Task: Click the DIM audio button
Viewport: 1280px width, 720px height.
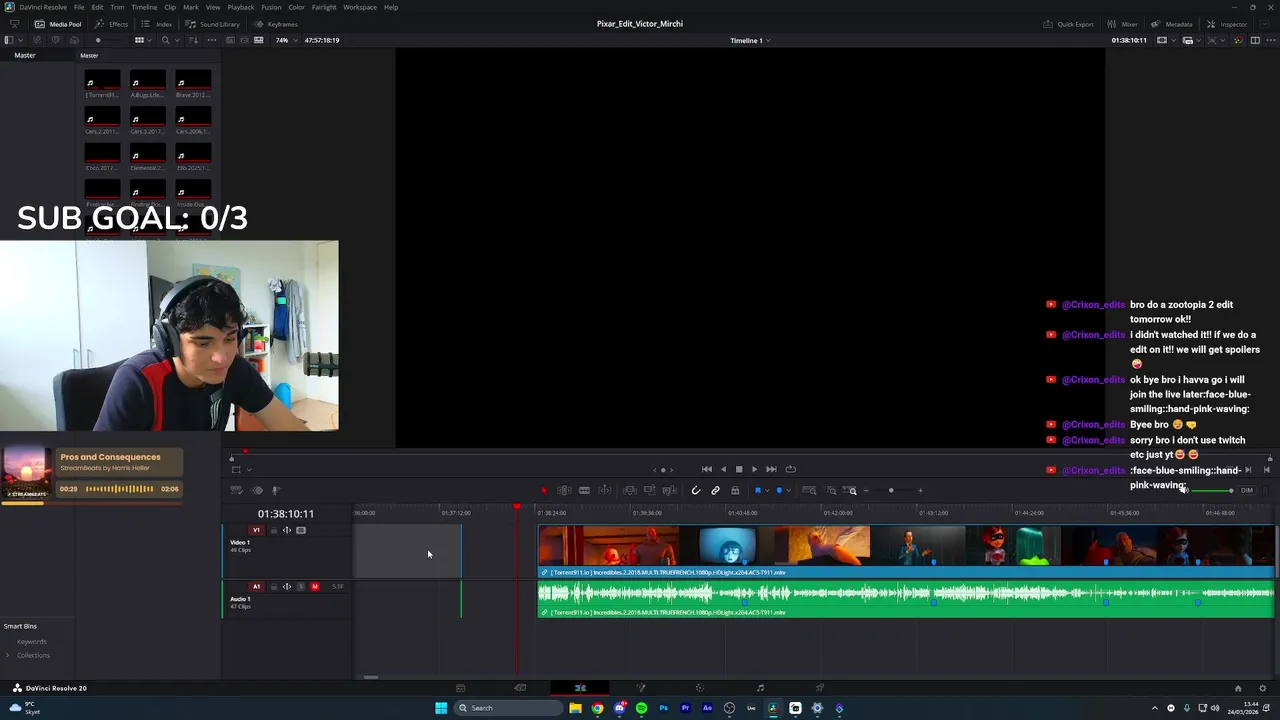Action: [x=1246, y=490]
